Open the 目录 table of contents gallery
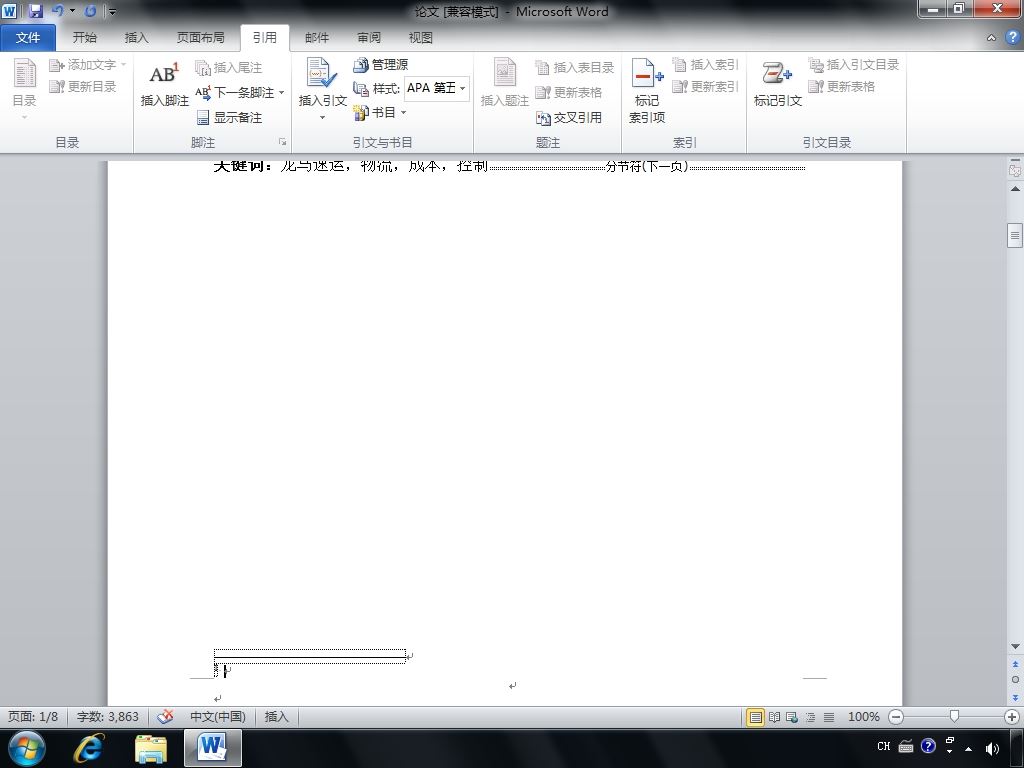The width and height of the screenshot is (1024, 768). pos(24,89)
